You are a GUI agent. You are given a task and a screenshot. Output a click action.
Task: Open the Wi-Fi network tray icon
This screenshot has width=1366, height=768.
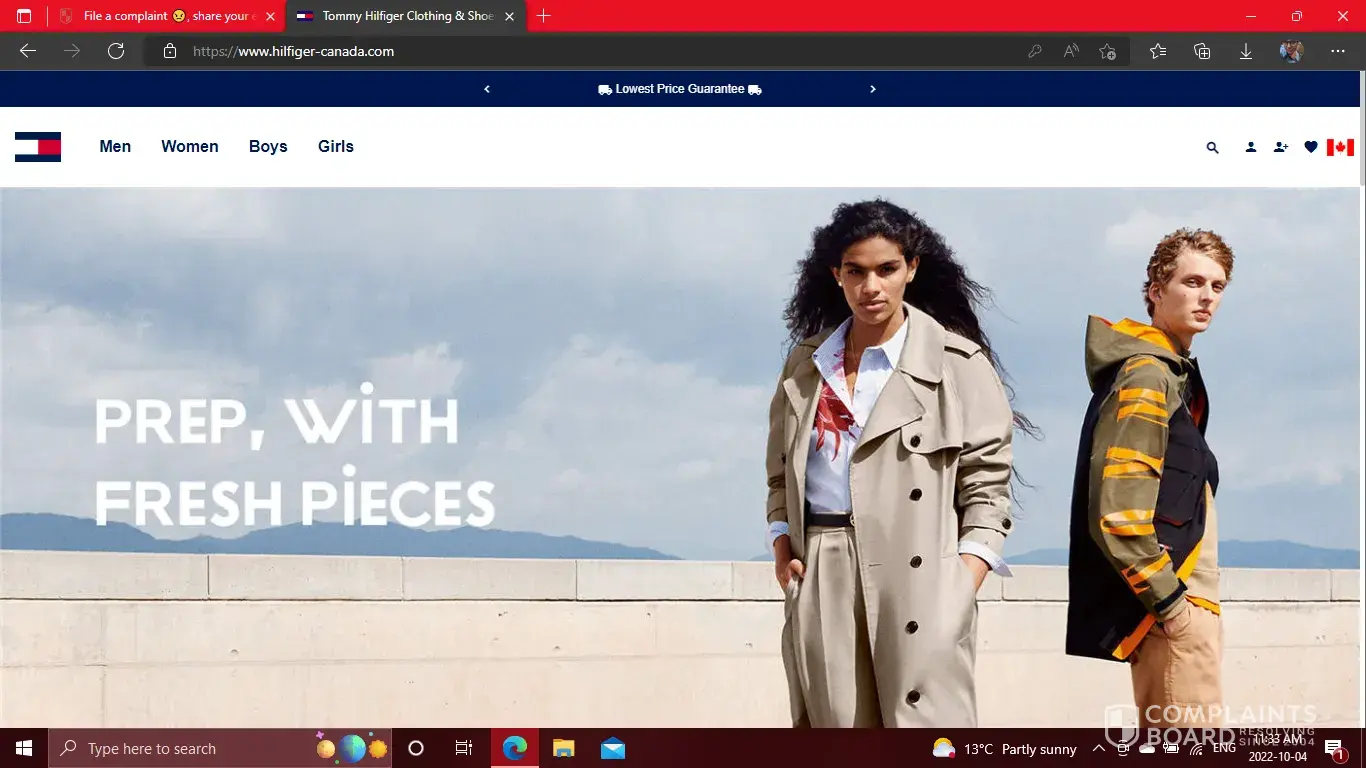pyautogui.click(x=1196, y=748)
